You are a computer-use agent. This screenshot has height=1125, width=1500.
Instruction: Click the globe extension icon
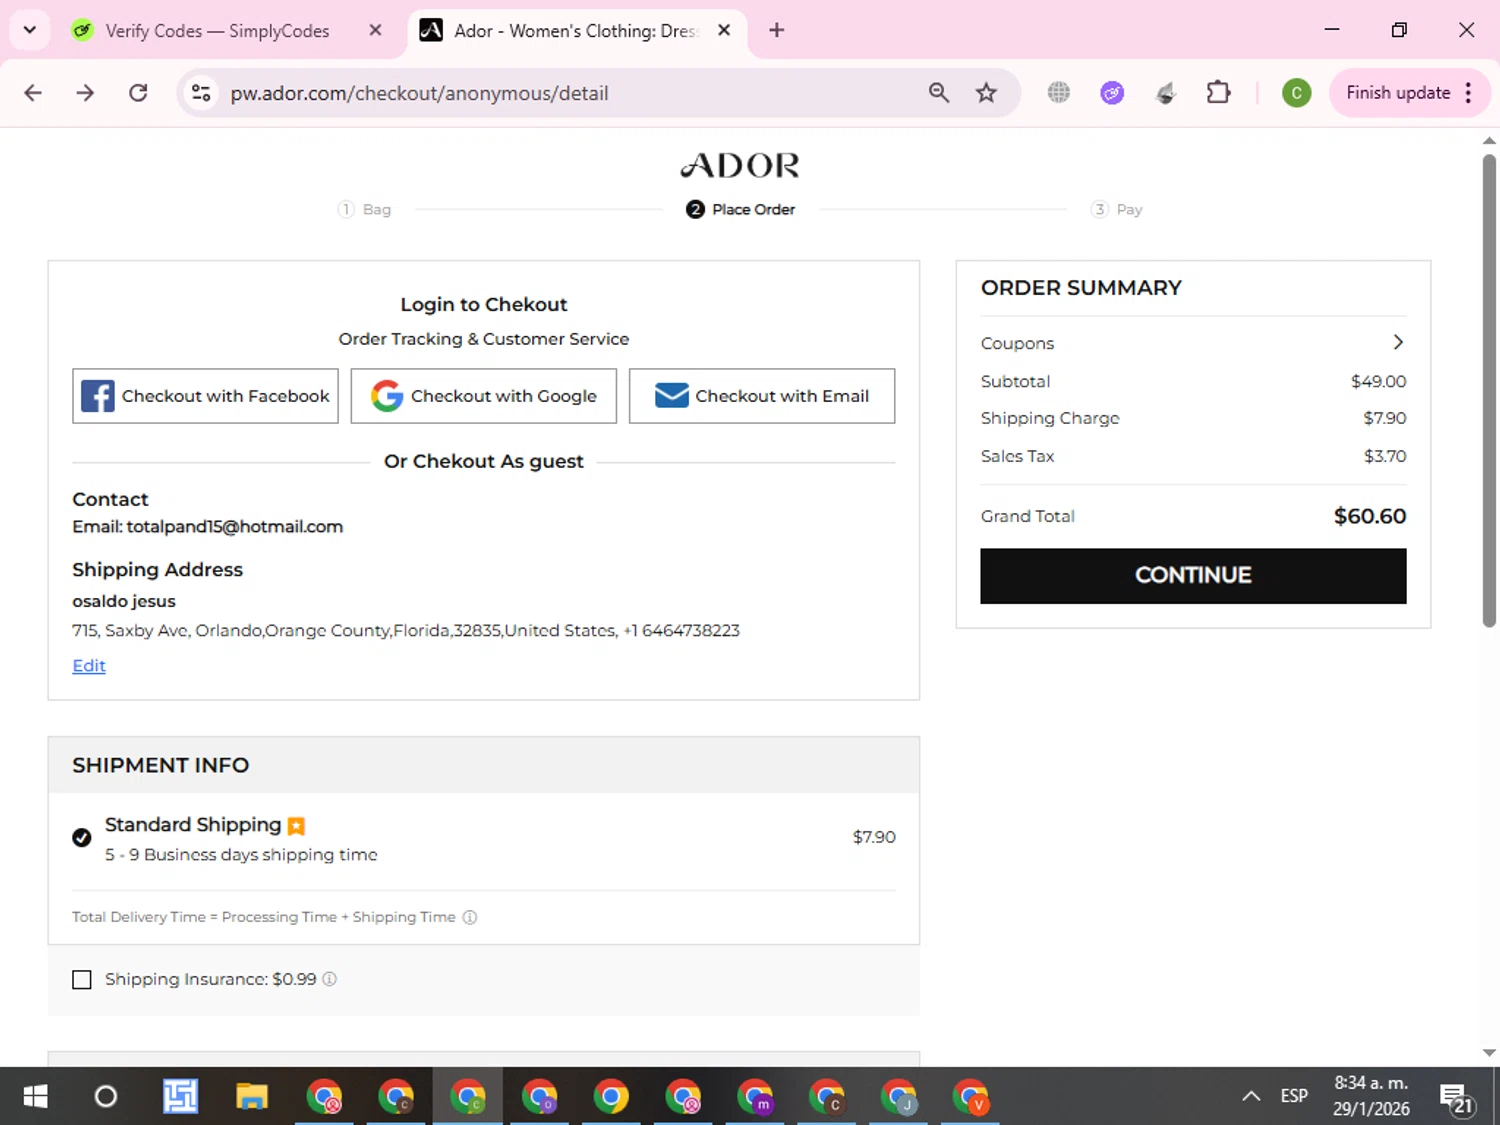(x=1059, y=93)
